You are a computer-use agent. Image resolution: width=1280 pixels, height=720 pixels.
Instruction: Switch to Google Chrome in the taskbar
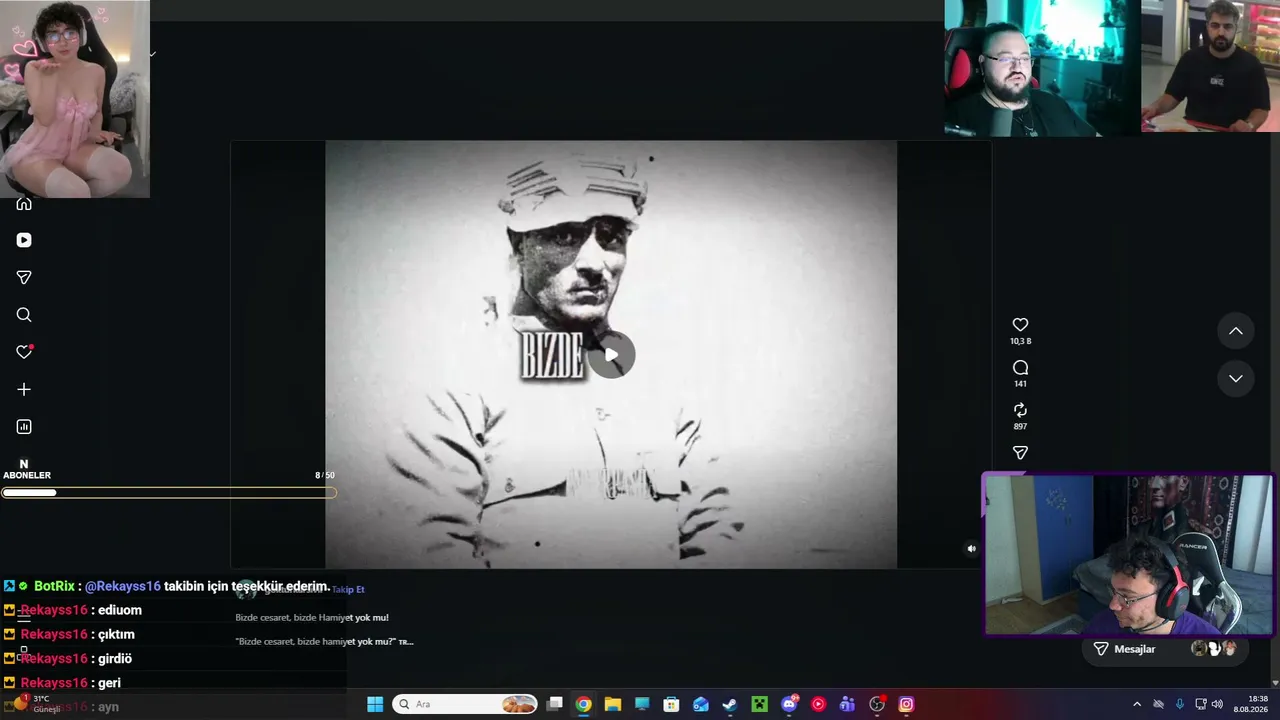point(583,704)
